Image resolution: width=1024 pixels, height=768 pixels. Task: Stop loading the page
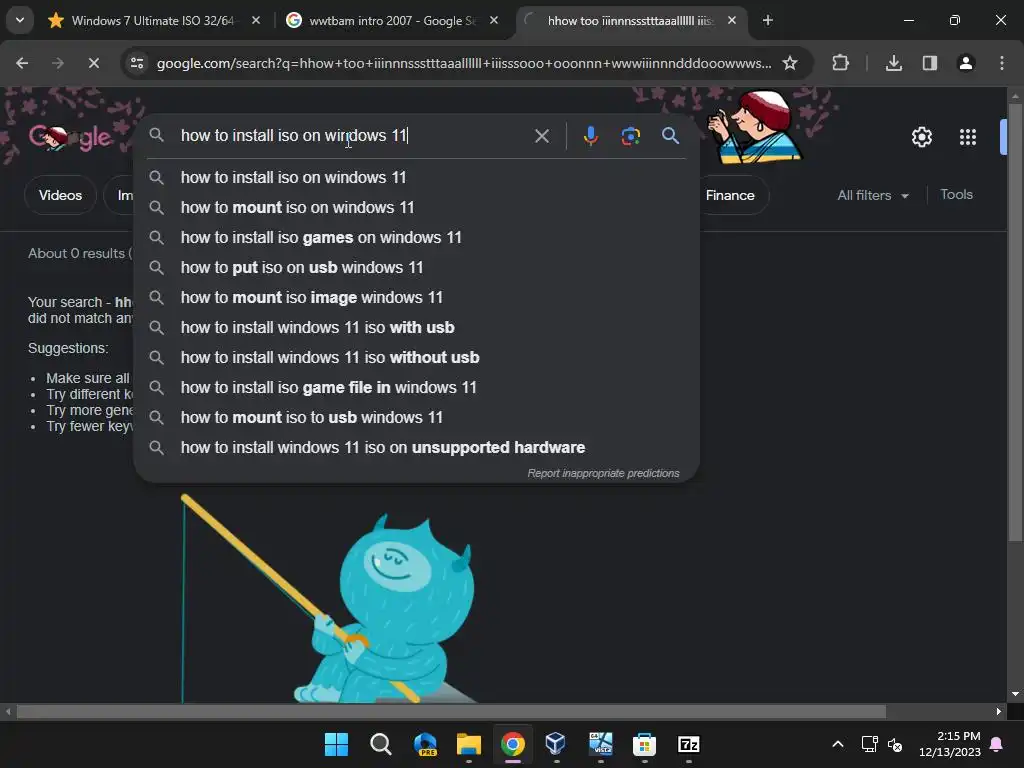pos(93,63)
